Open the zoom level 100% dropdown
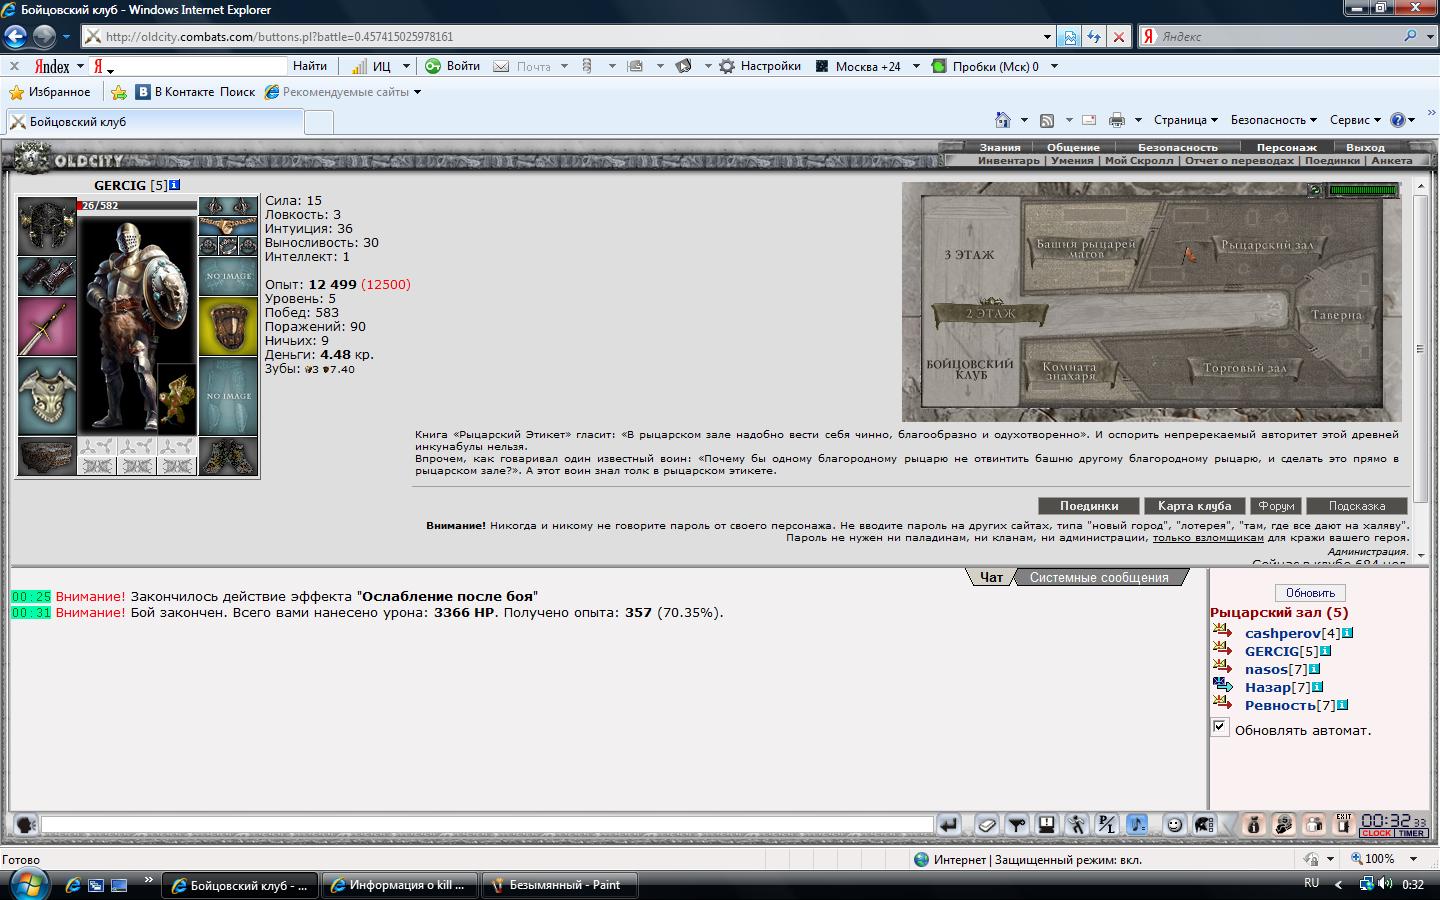1440x900 pixels. (1413, 859)
